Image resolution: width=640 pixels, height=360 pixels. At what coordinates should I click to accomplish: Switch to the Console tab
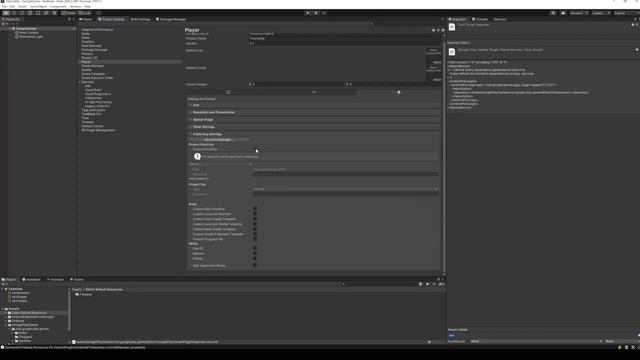[480, 19]
